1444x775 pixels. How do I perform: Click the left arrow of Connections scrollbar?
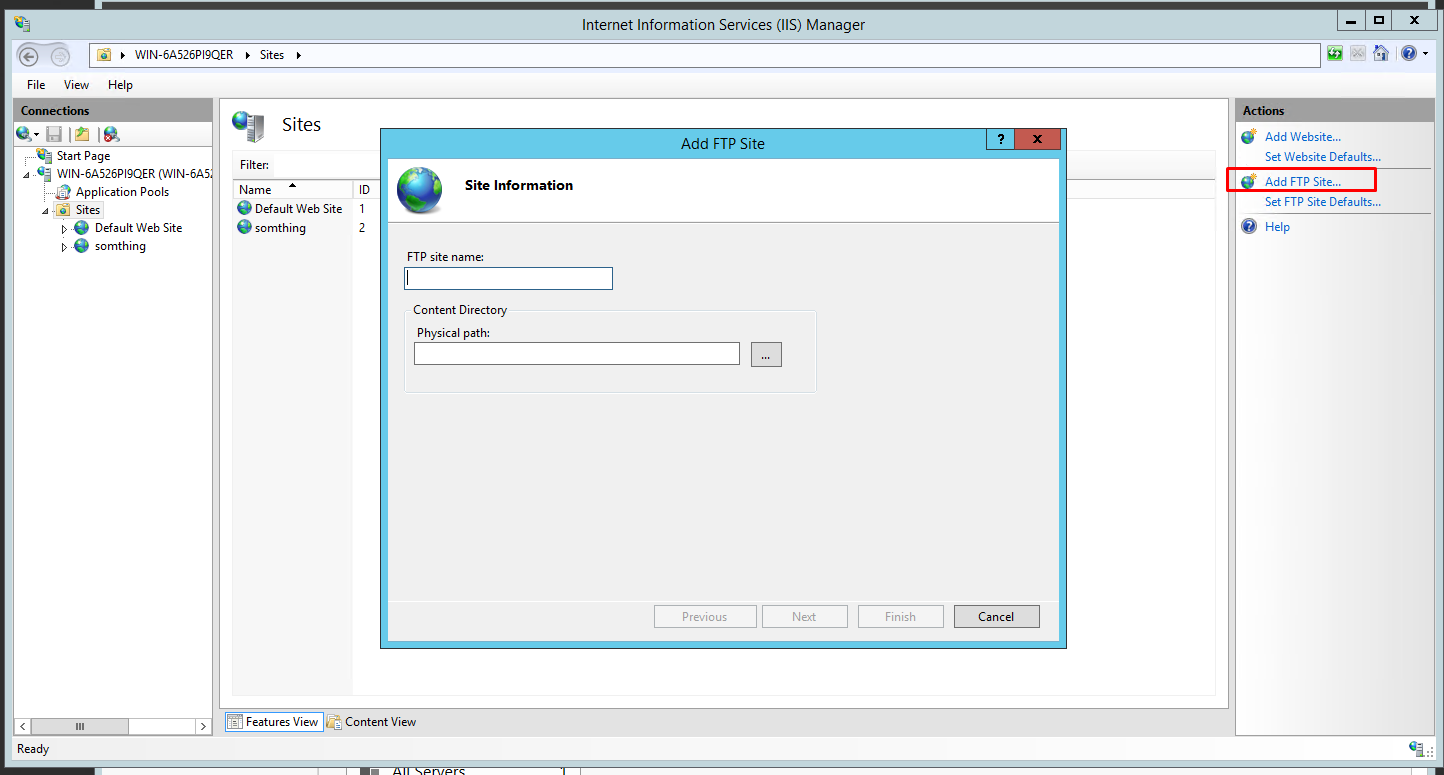(23, 726)
